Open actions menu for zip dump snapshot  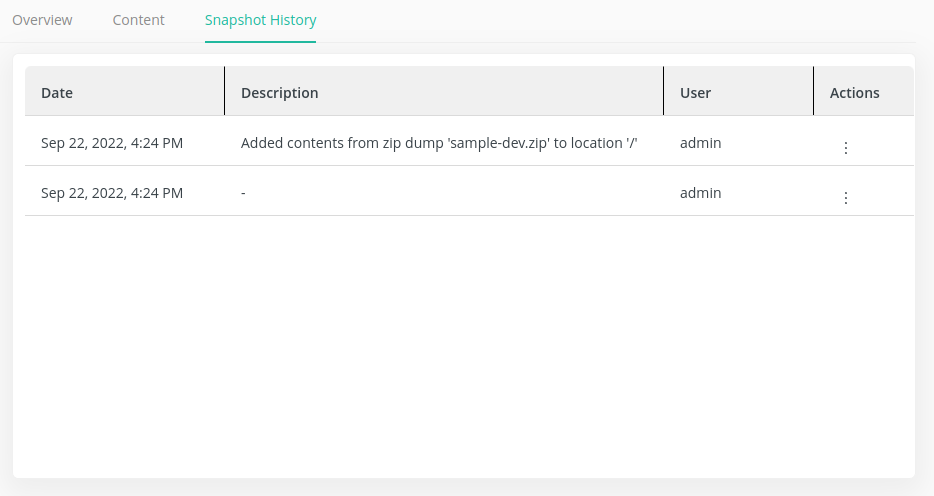point(845,148)
